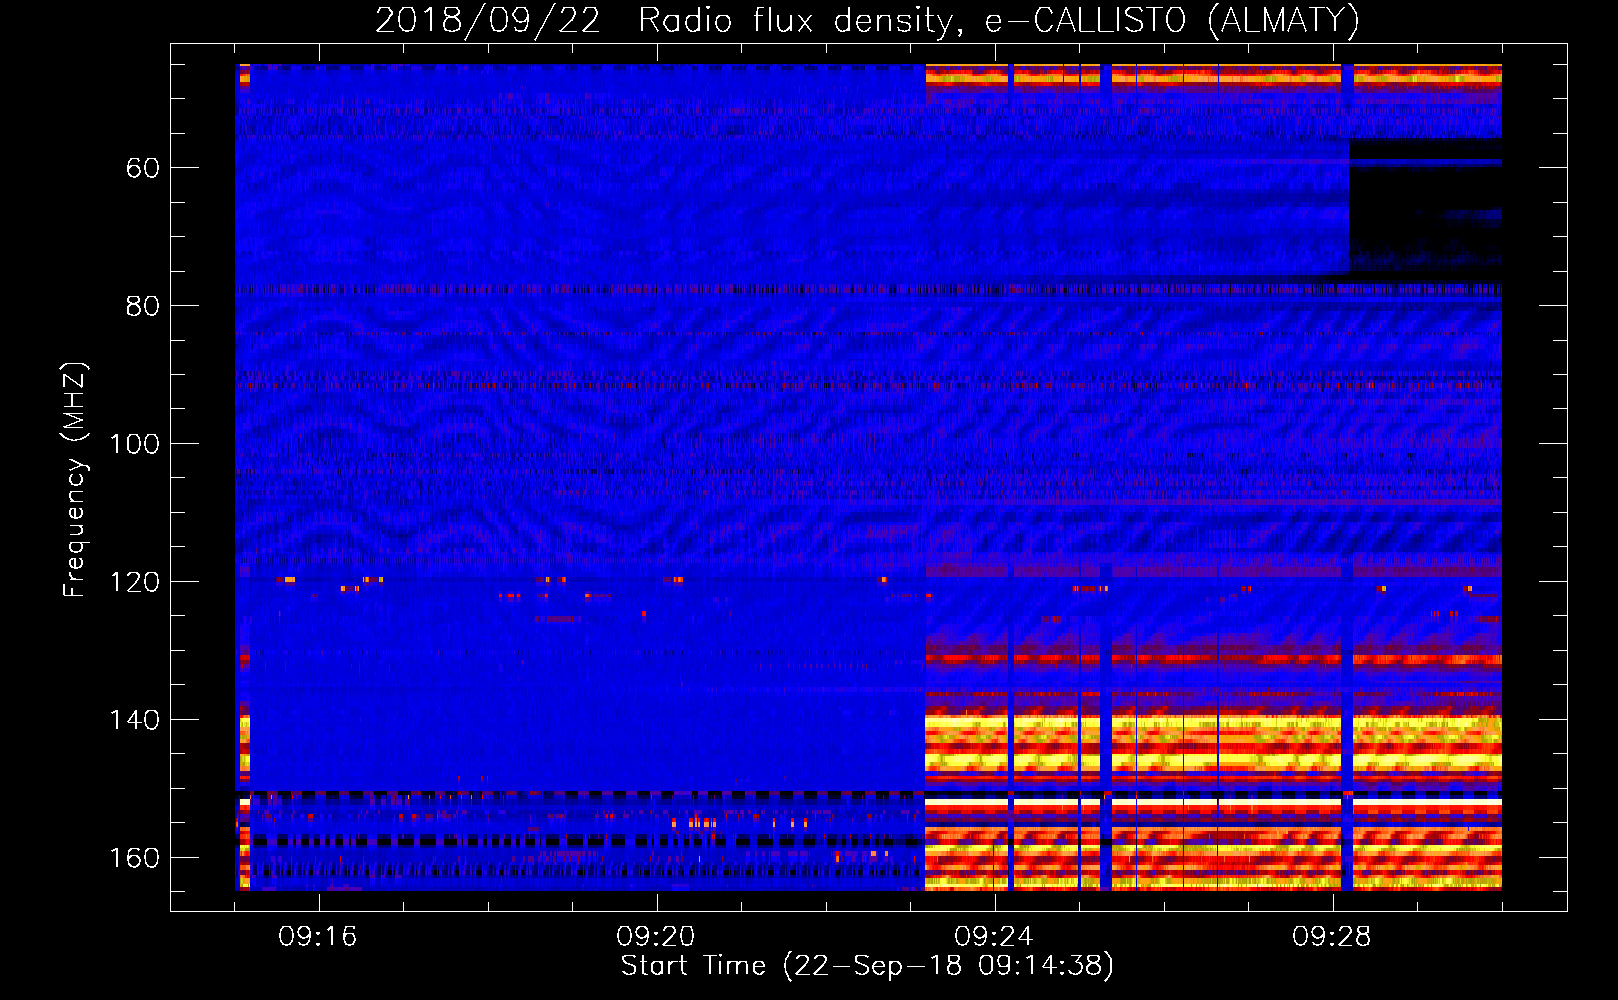Screen dimensions: 1618x1000
Task: Click the "Frequency (MHZ)" axis label
Action: pyautogui.click(x=75, y=479)
